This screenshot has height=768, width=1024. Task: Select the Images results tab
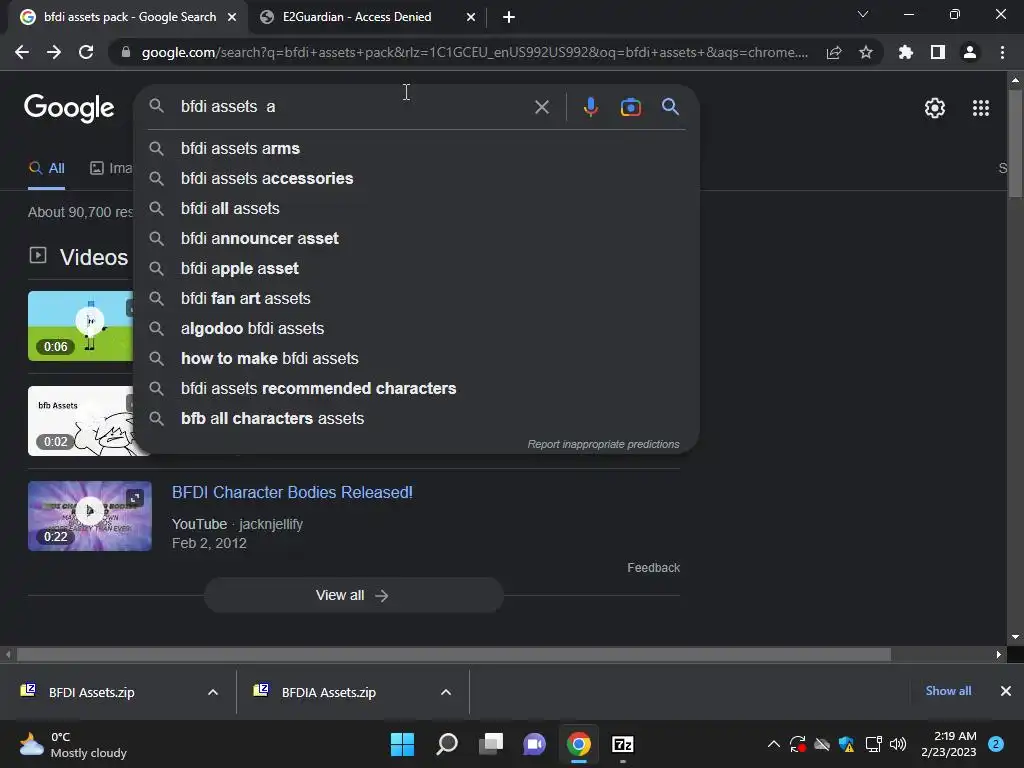coord(111,168)
